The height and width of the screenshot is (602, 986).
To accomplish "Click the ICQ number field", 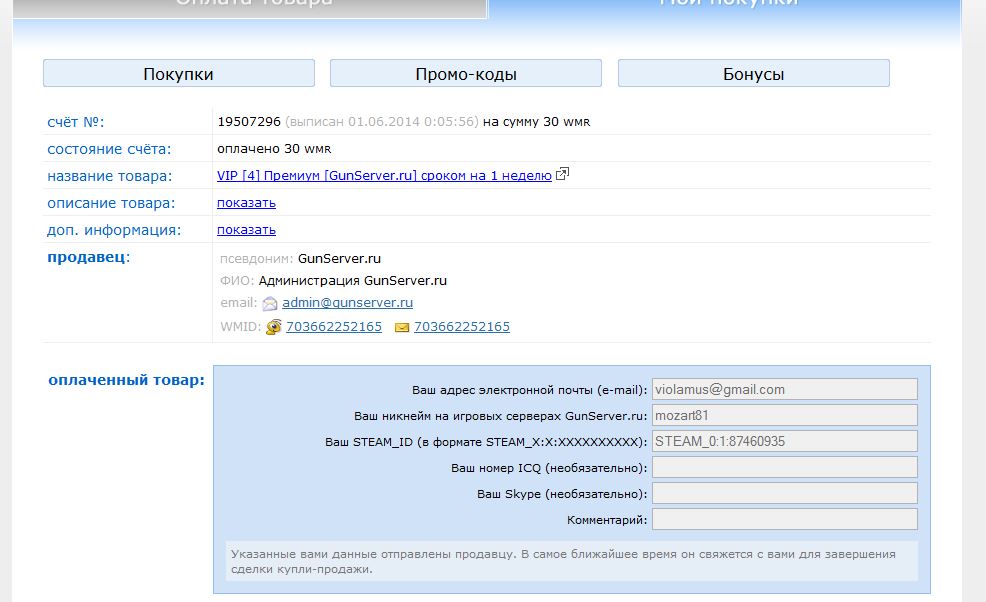I will click(x=784, y=467).
